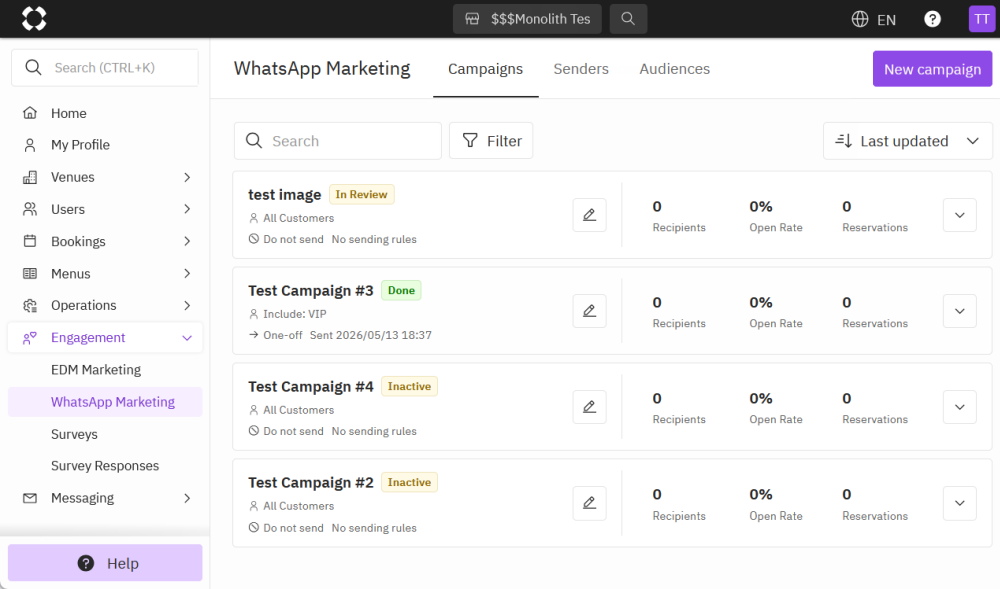The image size is (1000, 589).
Task: Click the My Profile person icon
Action: click(x=30, y=145)
